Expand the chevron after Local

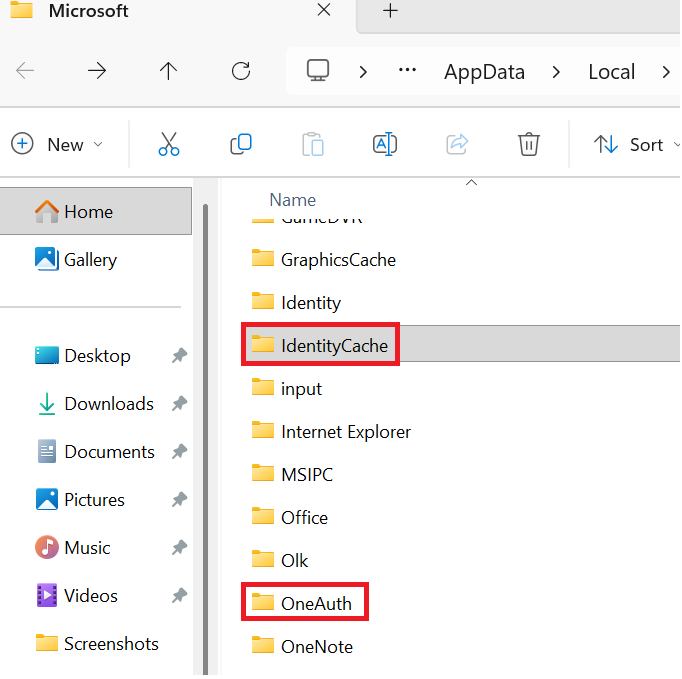coord(666,71)
